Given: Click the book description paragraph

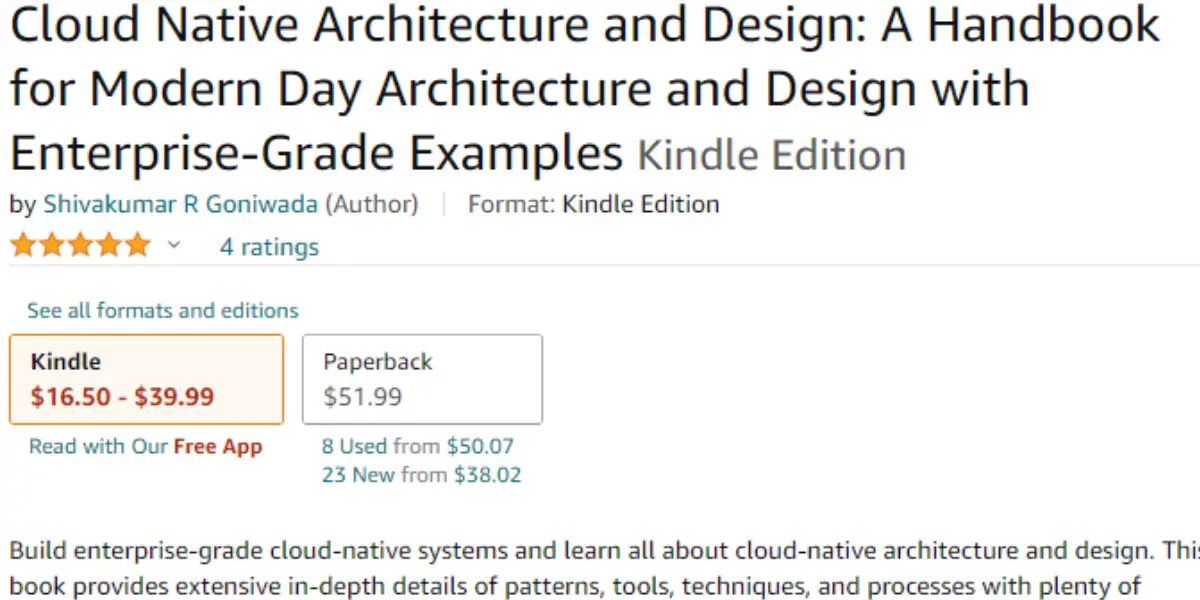Looking at the screenshot, I should (x=604, y=569).
